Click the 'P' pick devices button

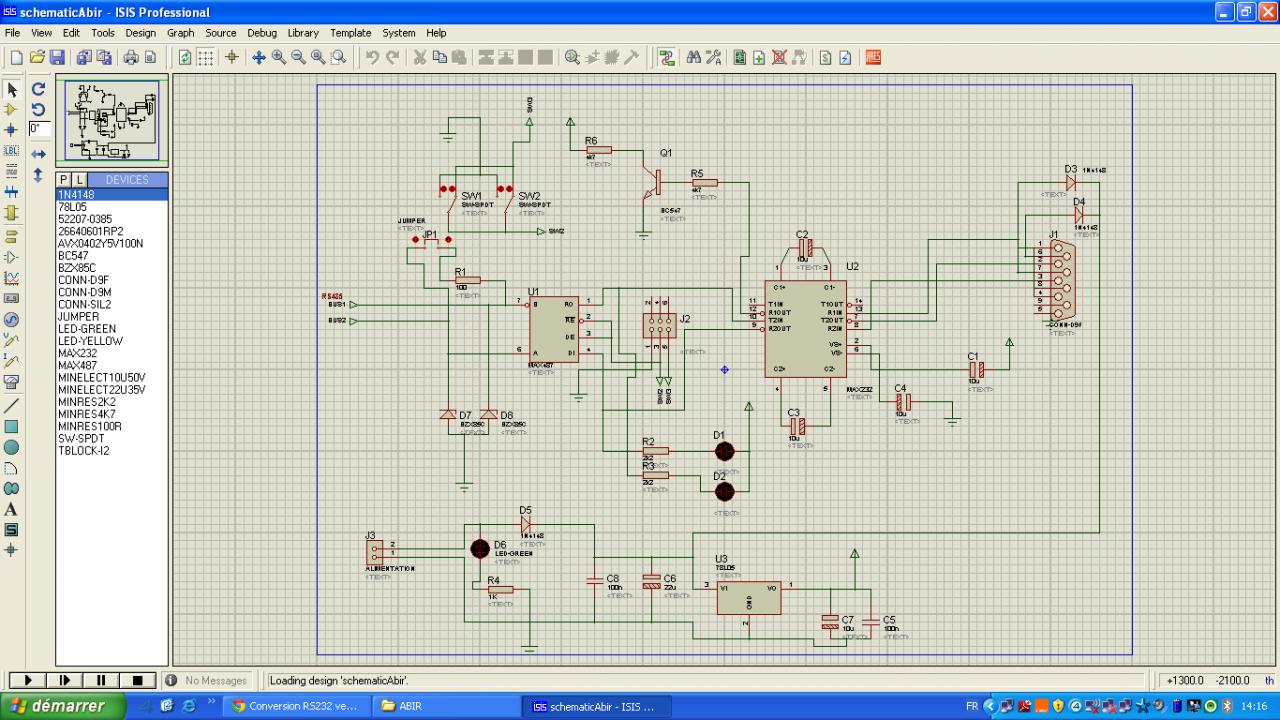64,180
